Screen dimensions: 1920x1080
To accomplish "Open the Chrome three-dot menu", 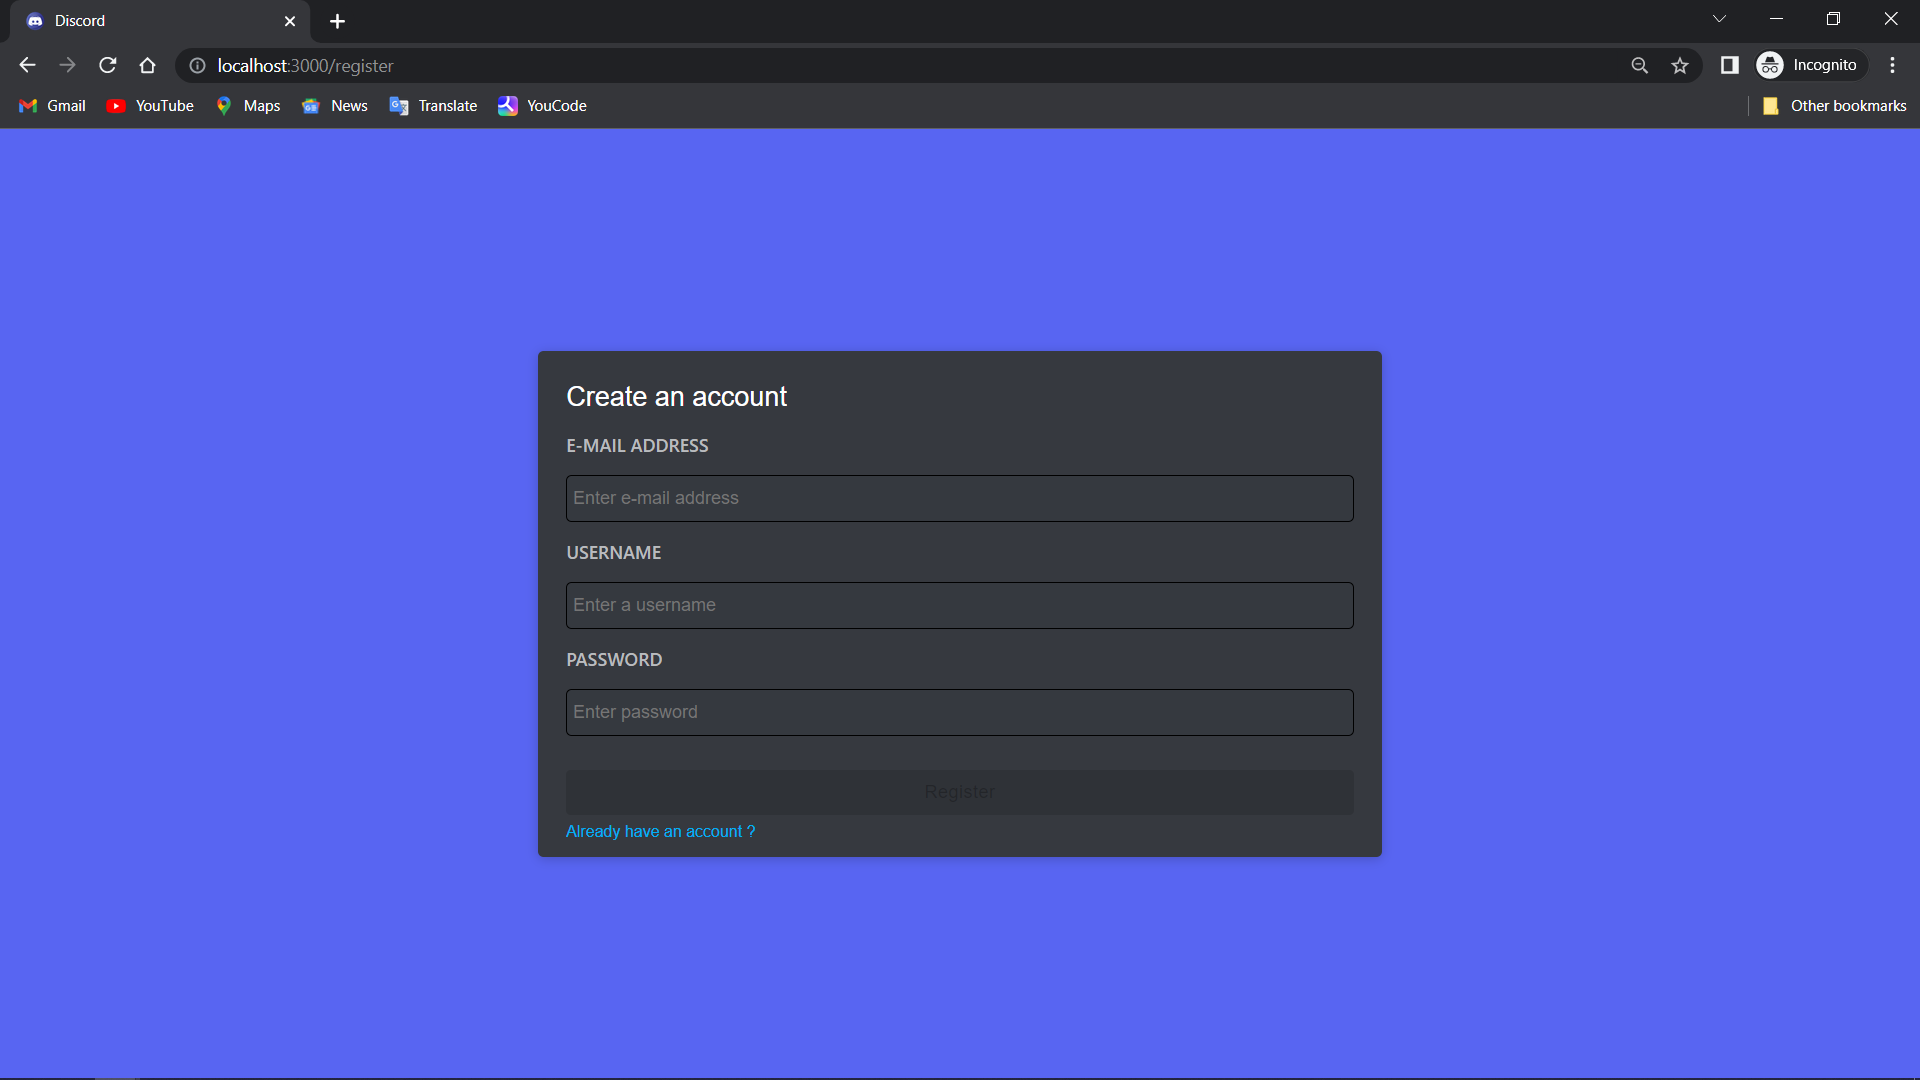I will (x=1892, y=65).
